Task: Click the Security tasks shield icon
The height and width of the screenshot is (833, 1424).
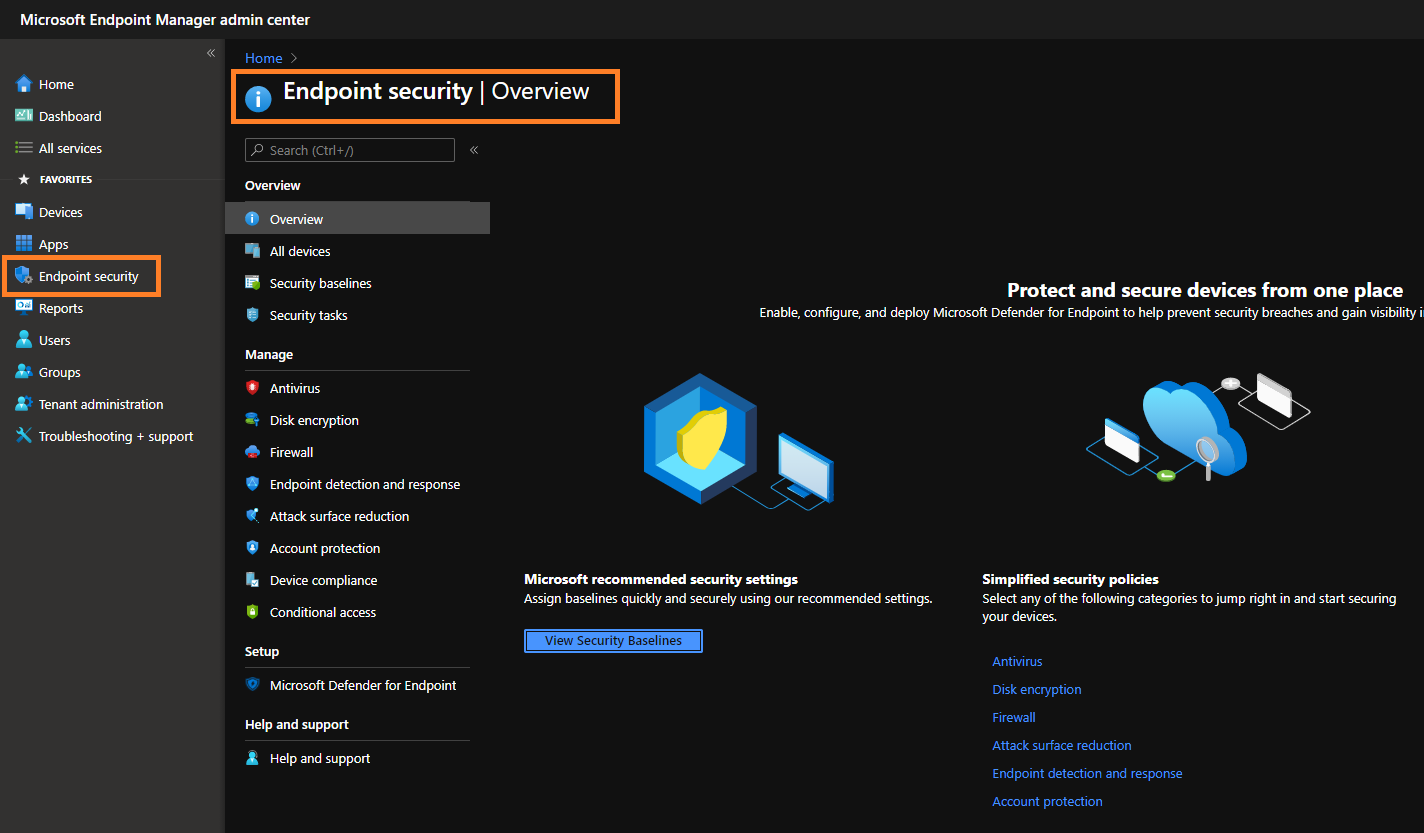Action: pos(253,315)
